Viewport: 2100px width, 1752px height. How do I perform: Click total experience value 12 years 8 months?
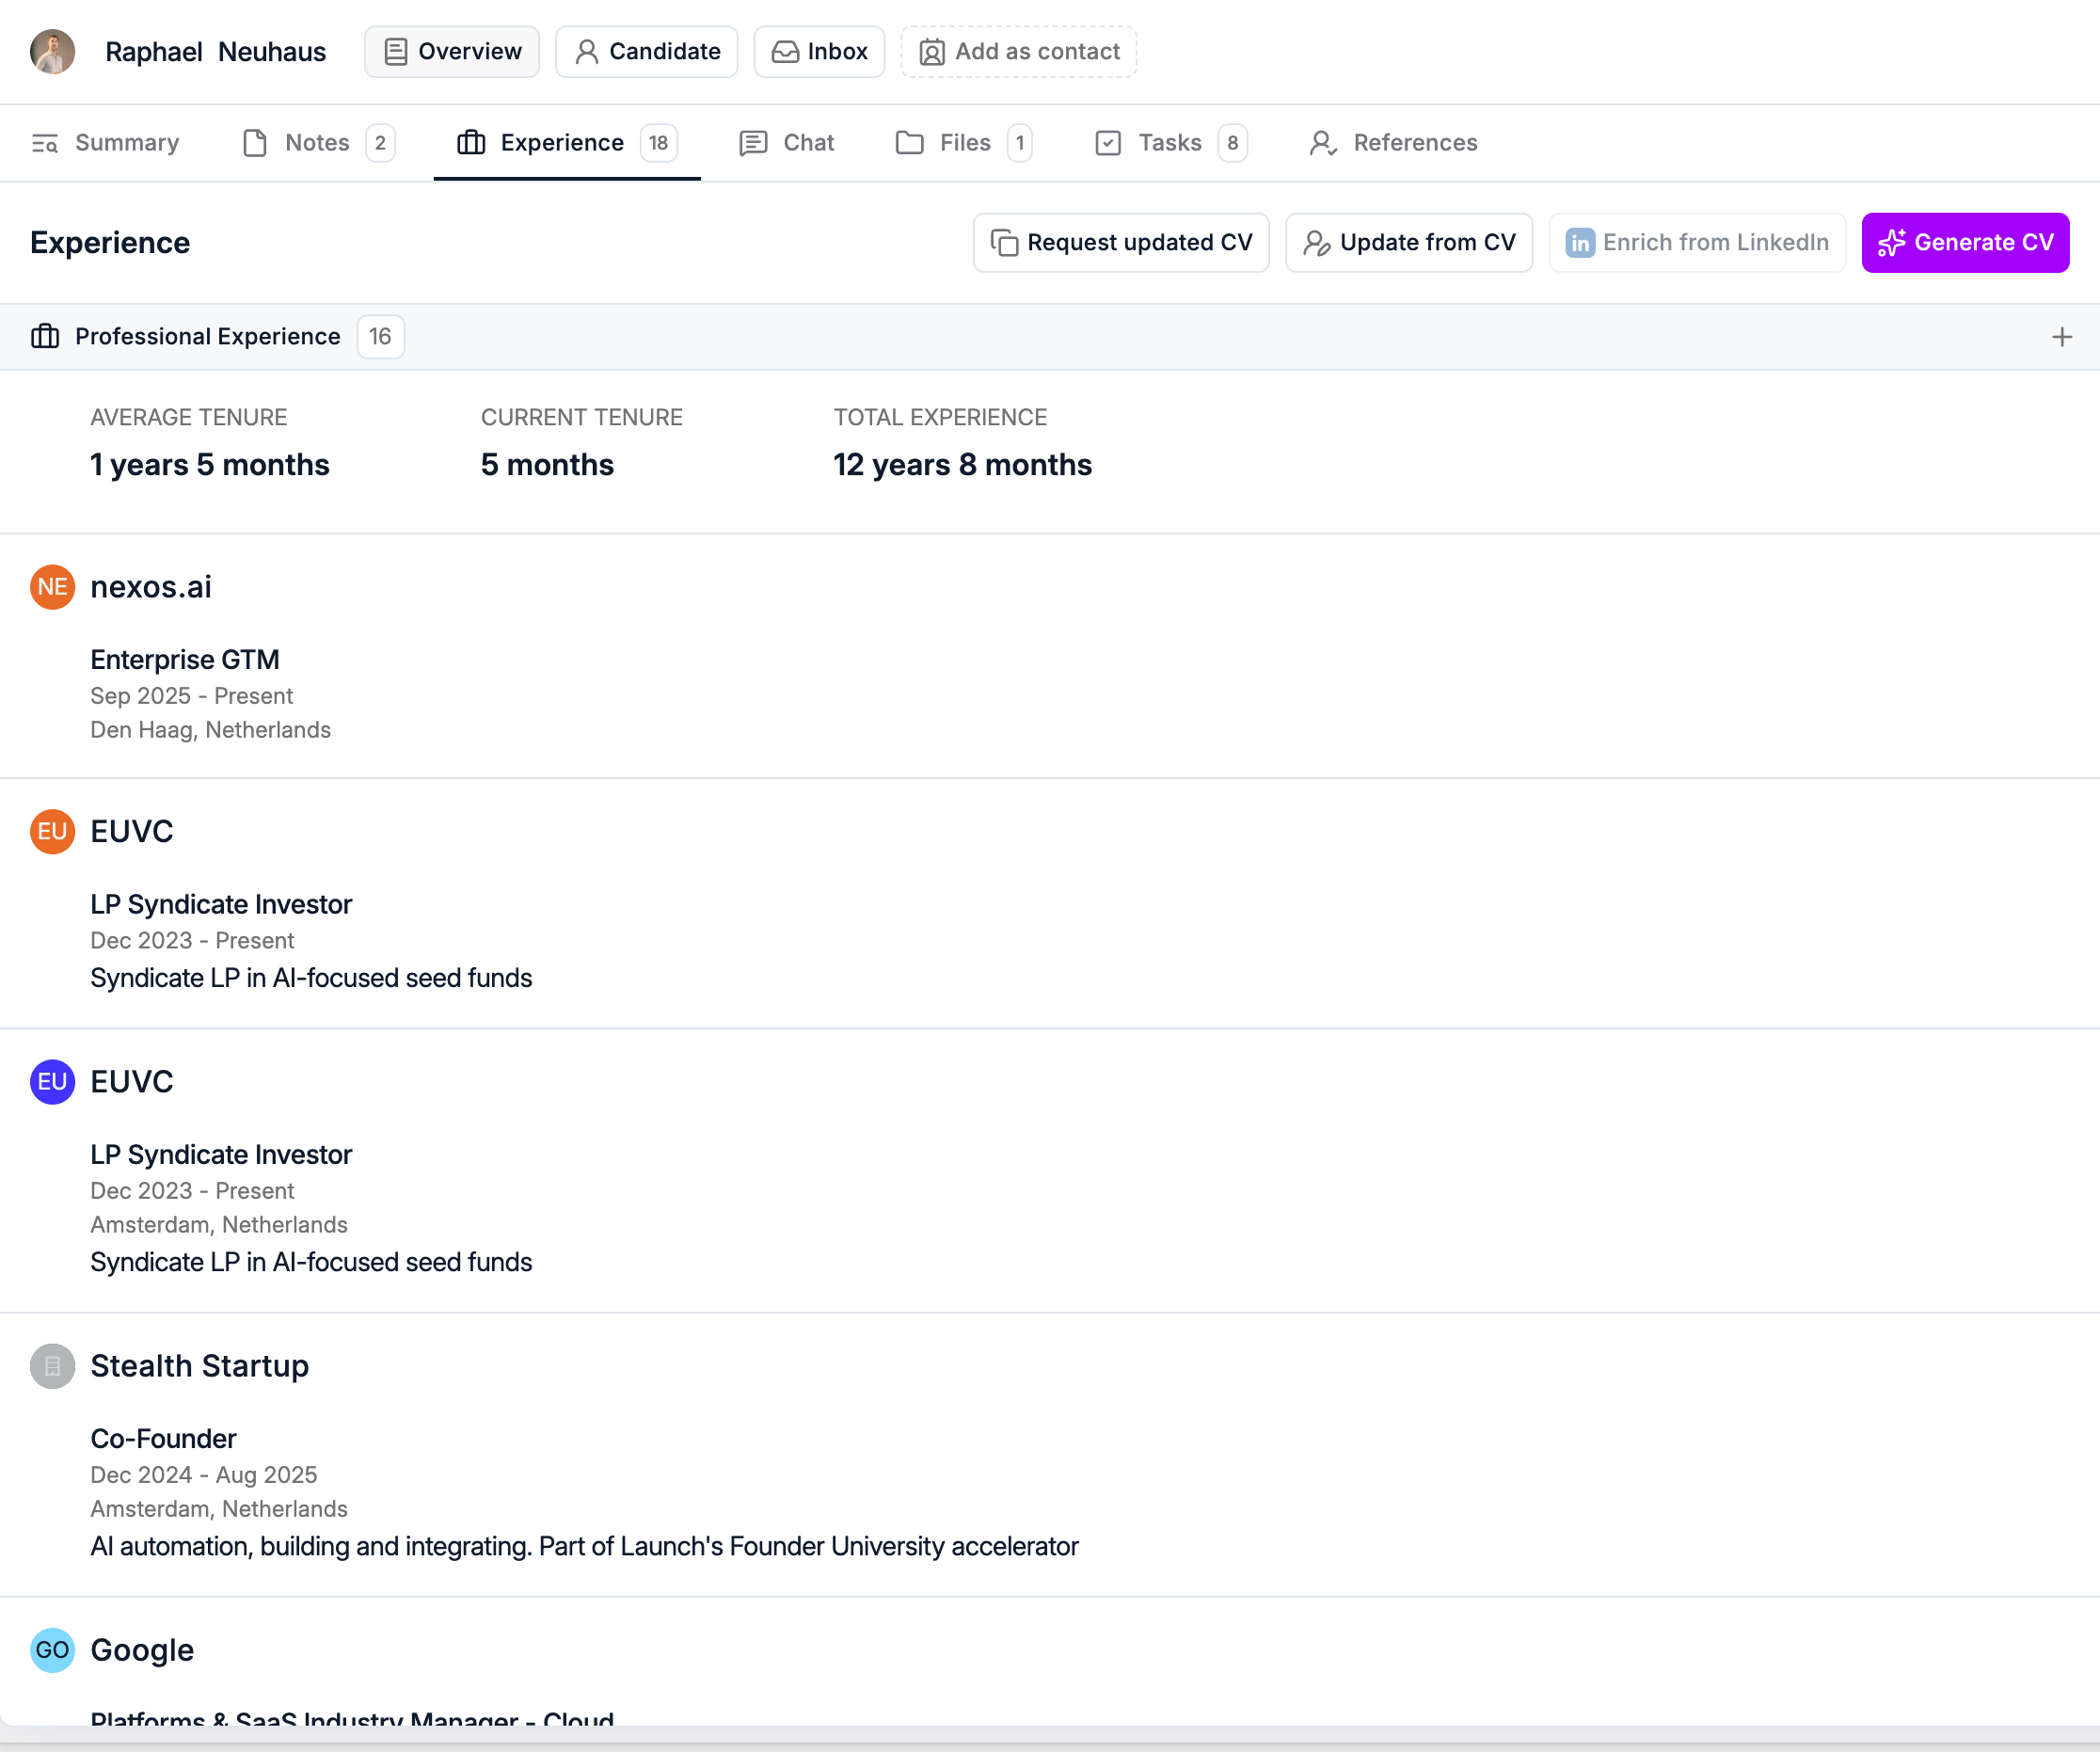(x=963, y=465)
